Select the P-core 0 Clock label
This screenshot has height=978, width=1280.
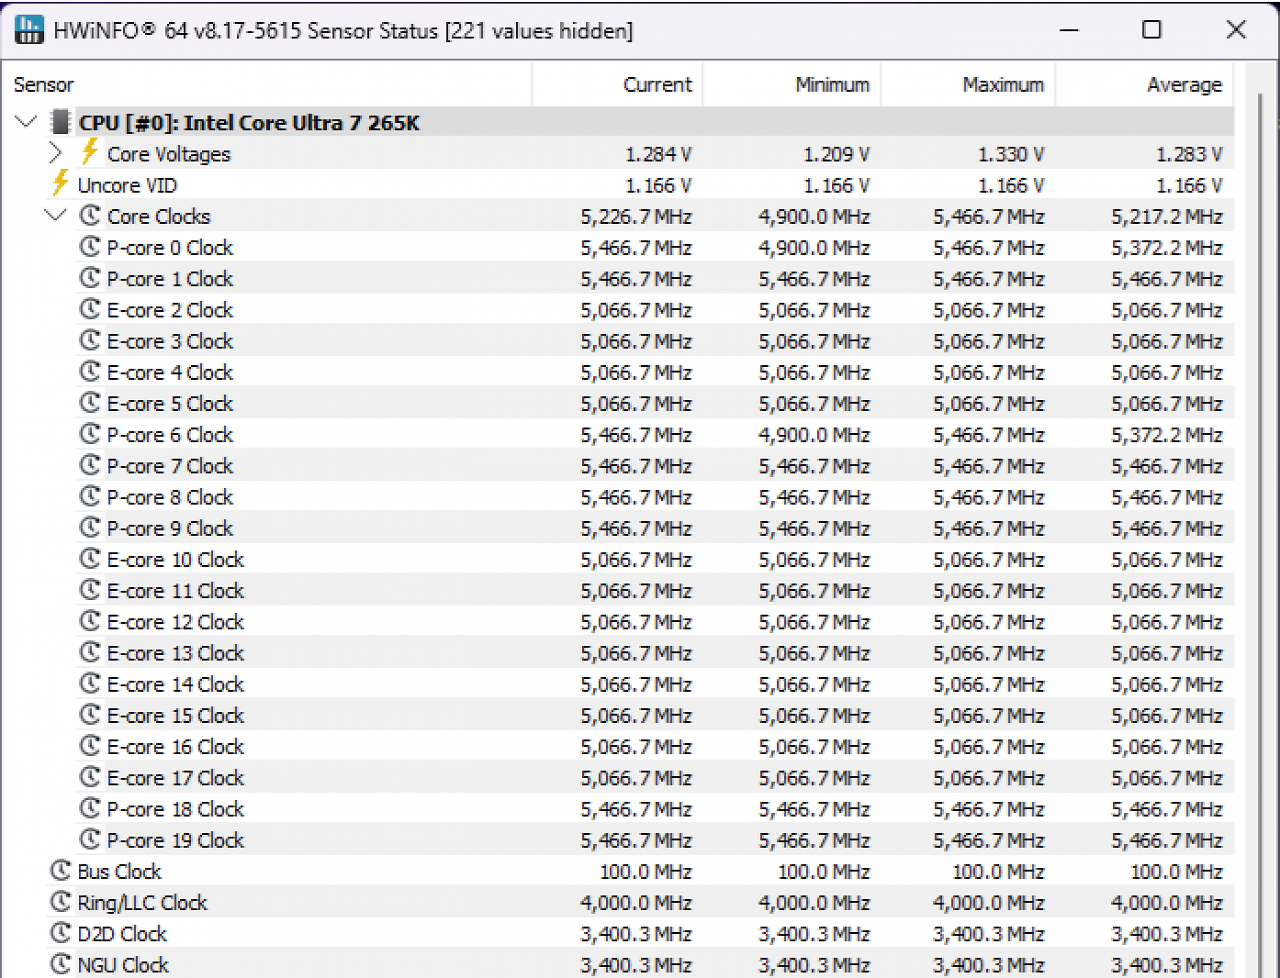click(x=170, y=247)
